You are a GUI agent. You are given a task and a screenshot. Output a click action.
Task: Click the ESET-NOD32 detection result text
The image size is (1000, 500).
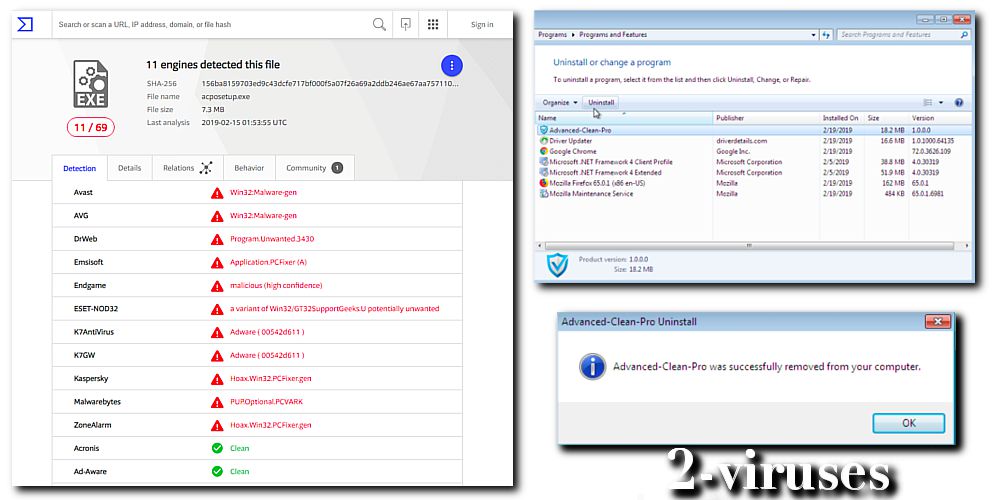[x=335, y=309]
